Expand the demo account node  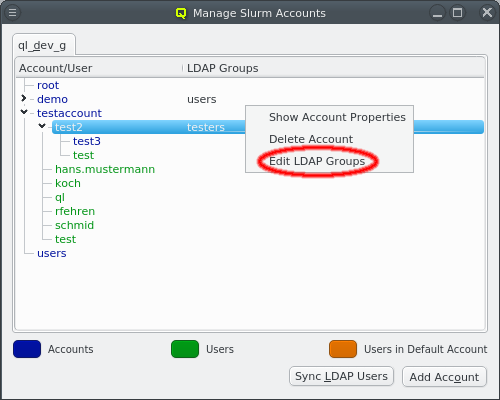tap(23, 99)
